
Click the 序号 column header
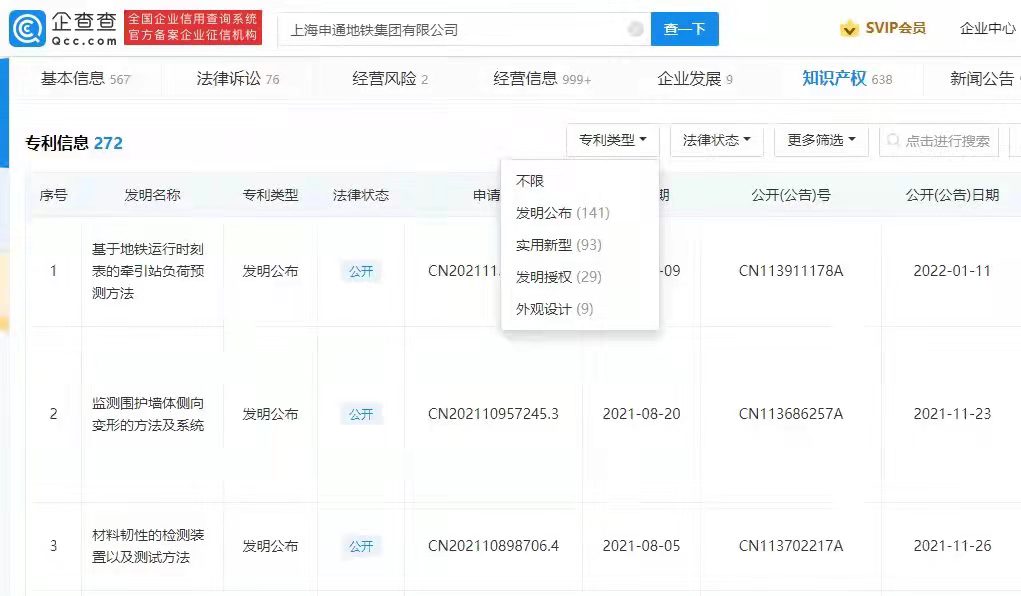pos(53,195)
